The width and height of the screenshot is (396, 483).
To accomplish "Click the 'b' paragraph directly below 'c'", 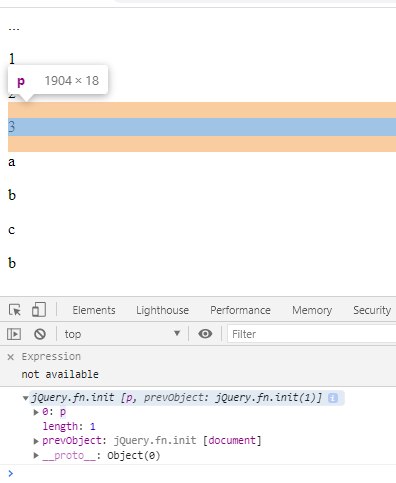I will 12,263.
